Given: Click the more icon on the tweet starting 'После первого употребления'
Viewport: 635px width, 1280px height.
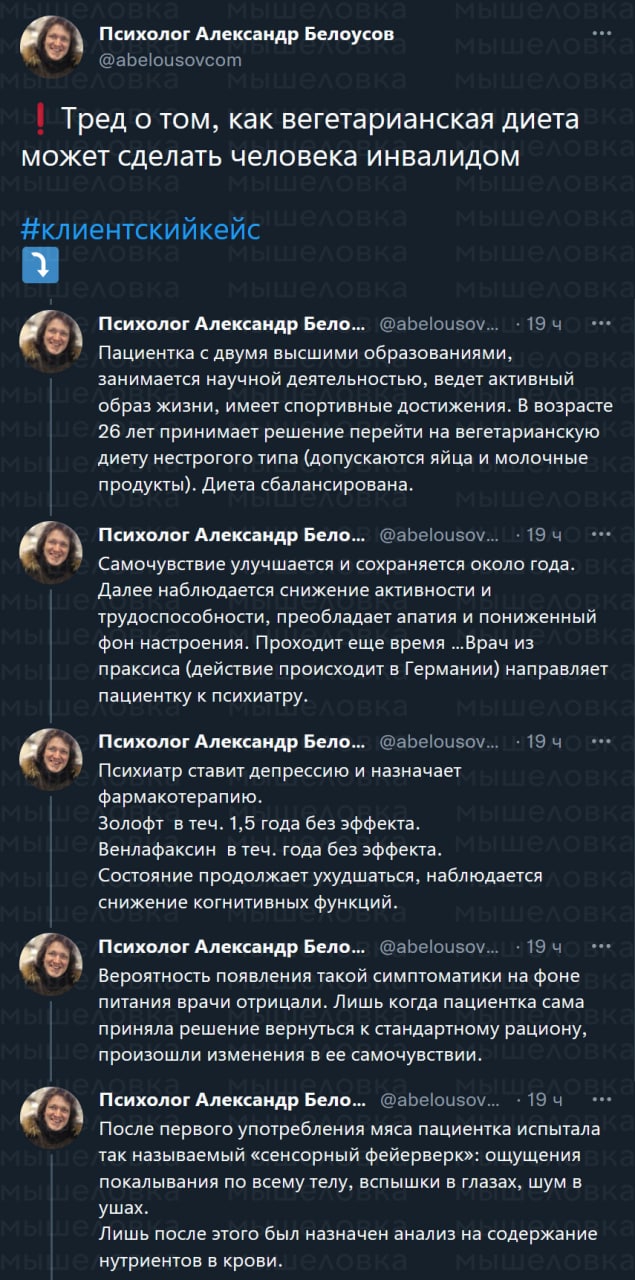Looking at the screenshot, I should (x=602, y=1099).
